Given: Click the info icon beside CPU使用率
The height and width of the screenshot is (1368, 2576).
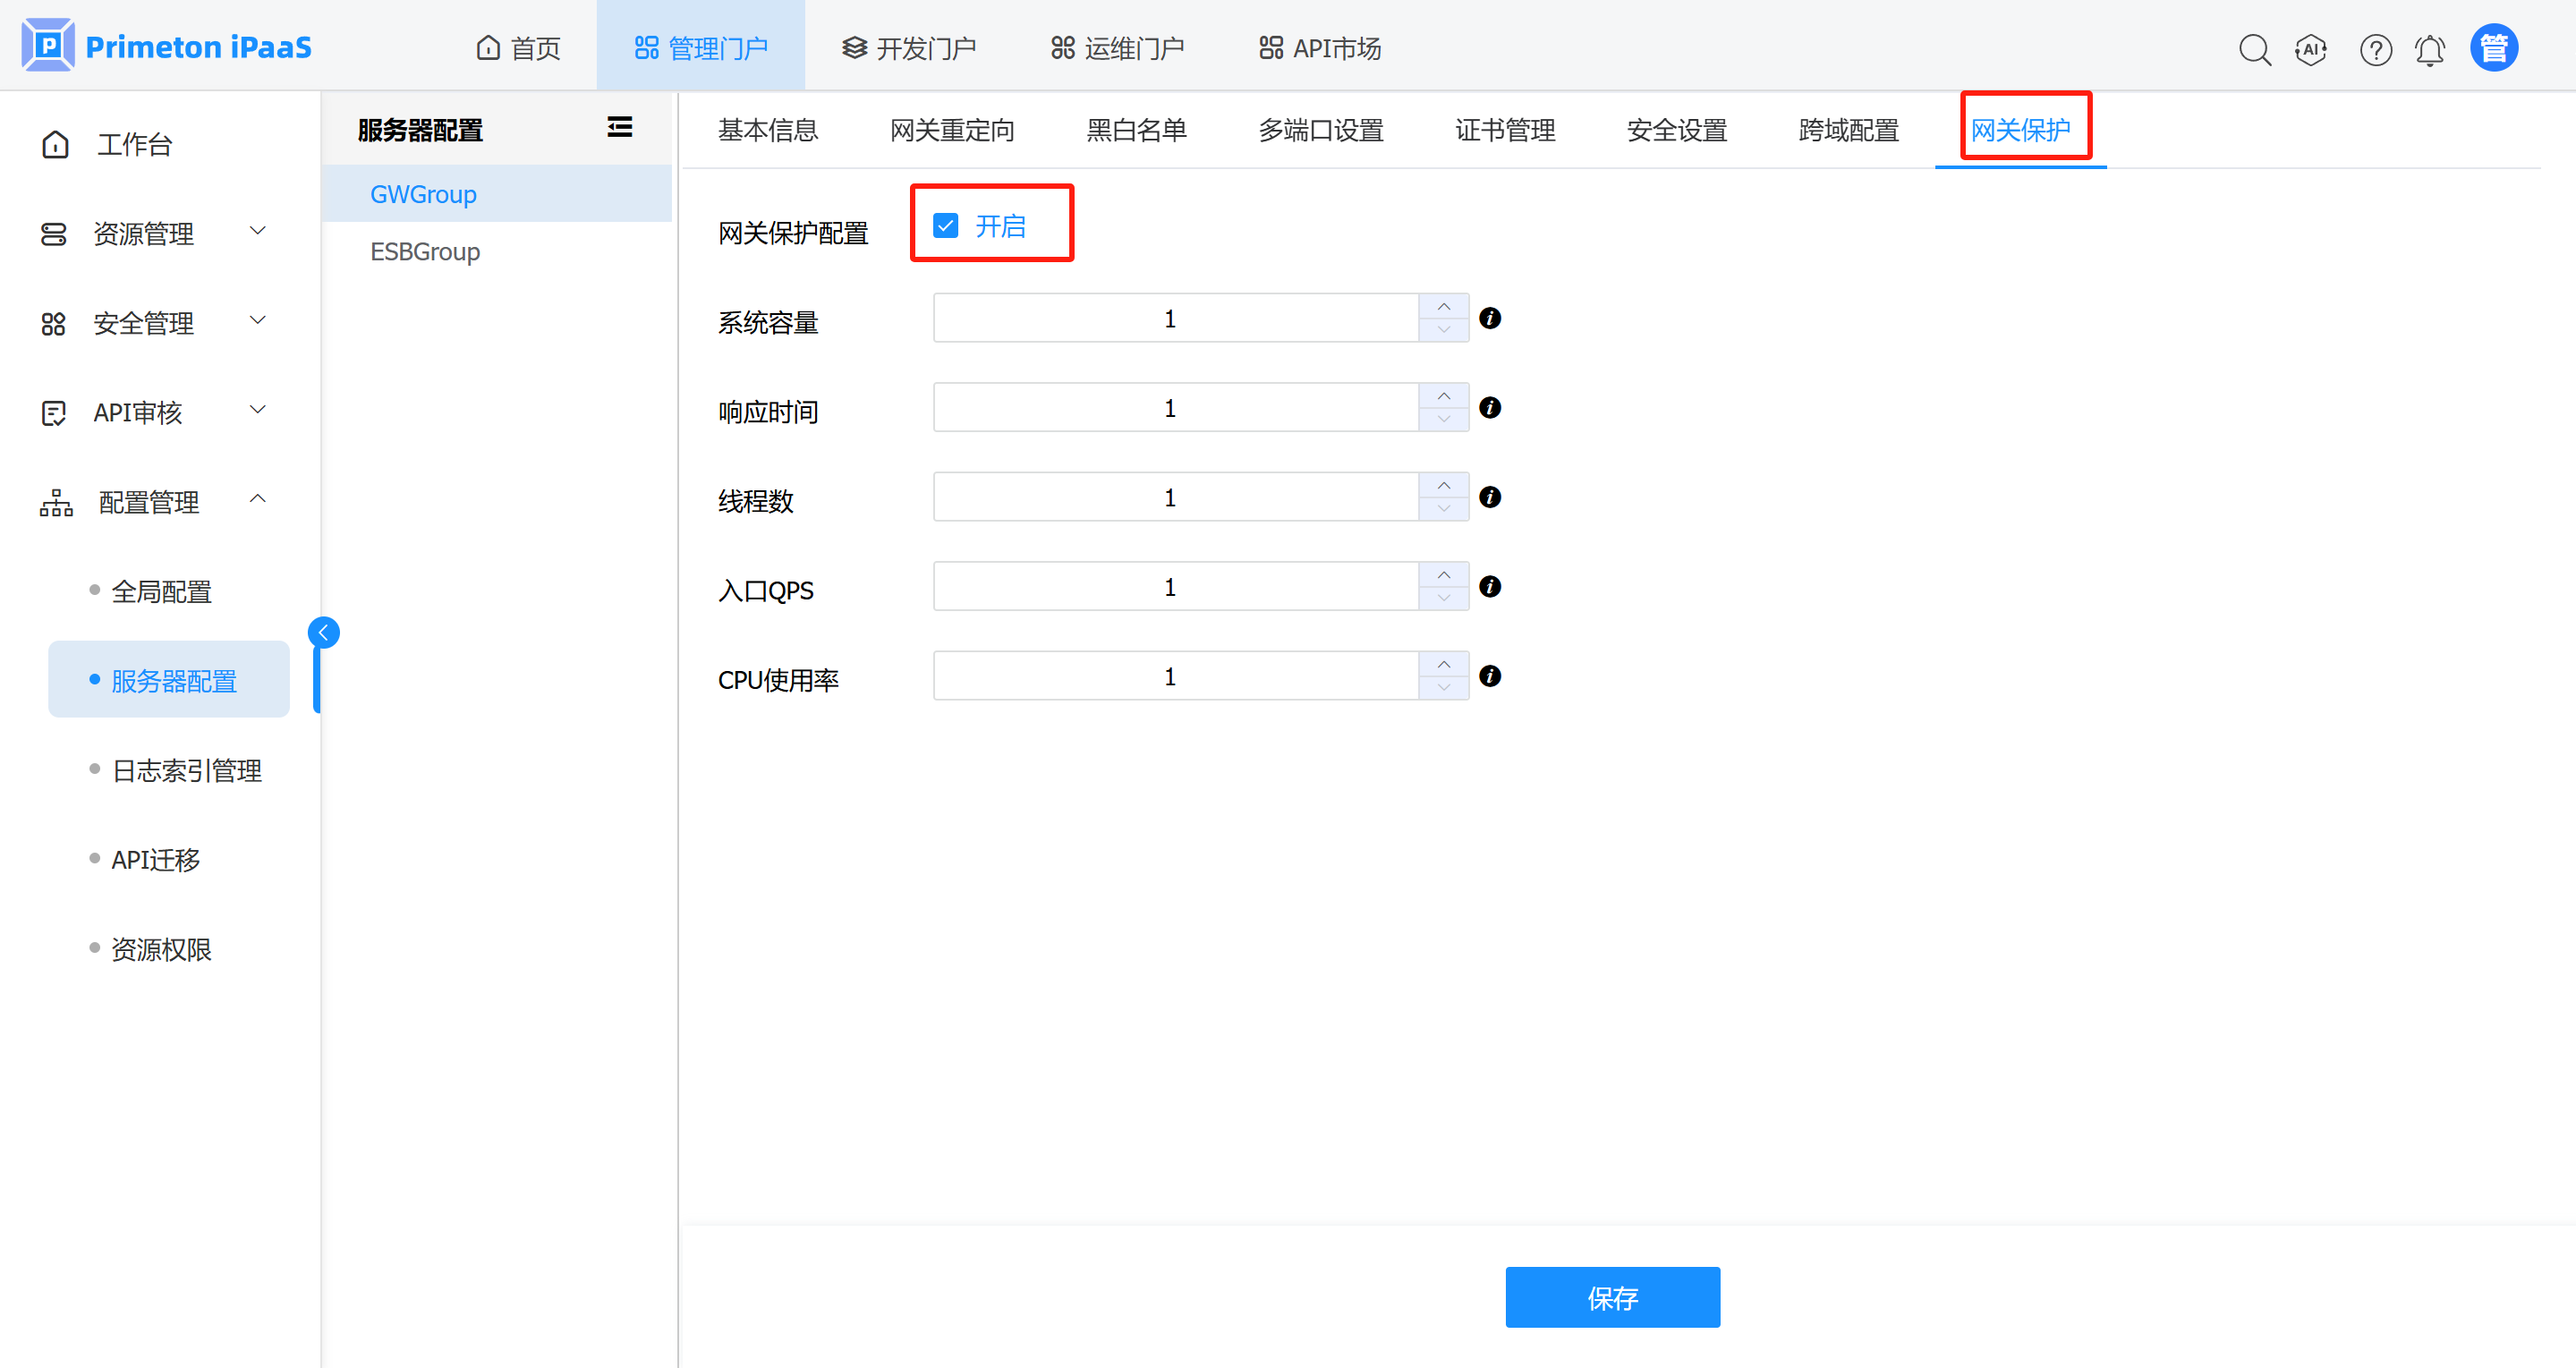Looking at the screenshot, I should [x=1490, y=676].
